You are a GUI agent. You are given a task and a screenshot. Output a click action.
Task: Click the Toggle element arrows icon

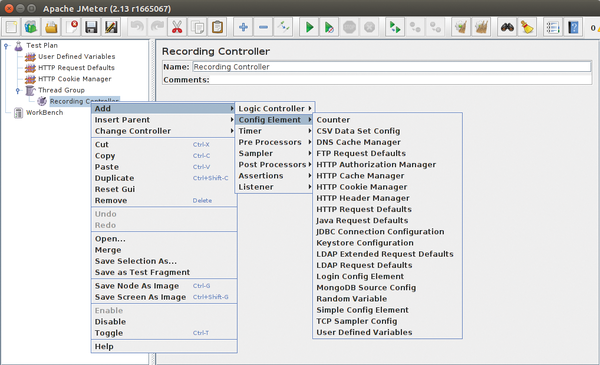[x=283, y=27]
